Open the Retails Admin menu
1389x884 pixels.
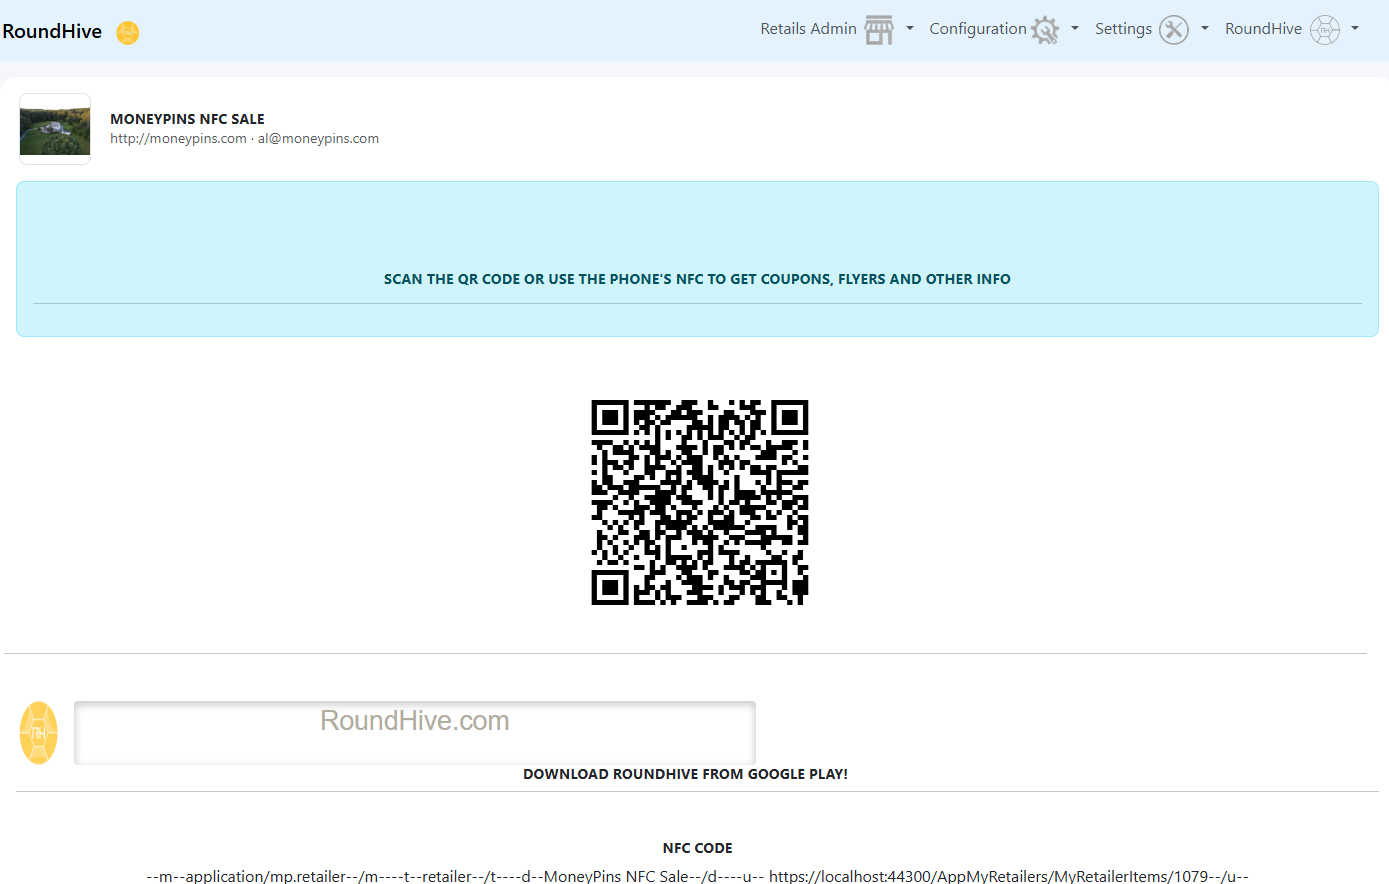click(837, 30)
